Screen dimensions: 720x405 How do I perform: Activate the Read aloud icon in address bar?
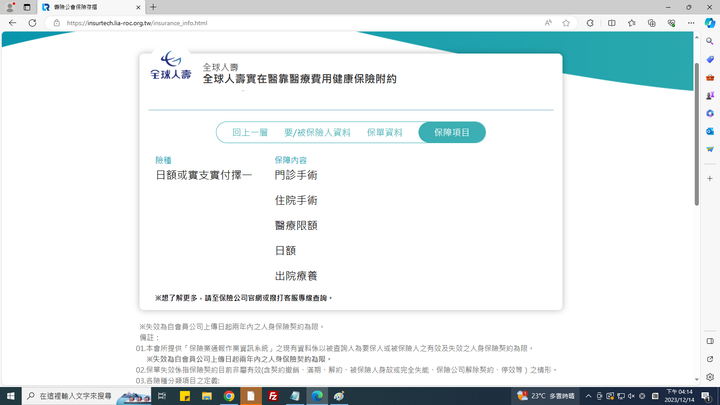click(x=548, y=22)
